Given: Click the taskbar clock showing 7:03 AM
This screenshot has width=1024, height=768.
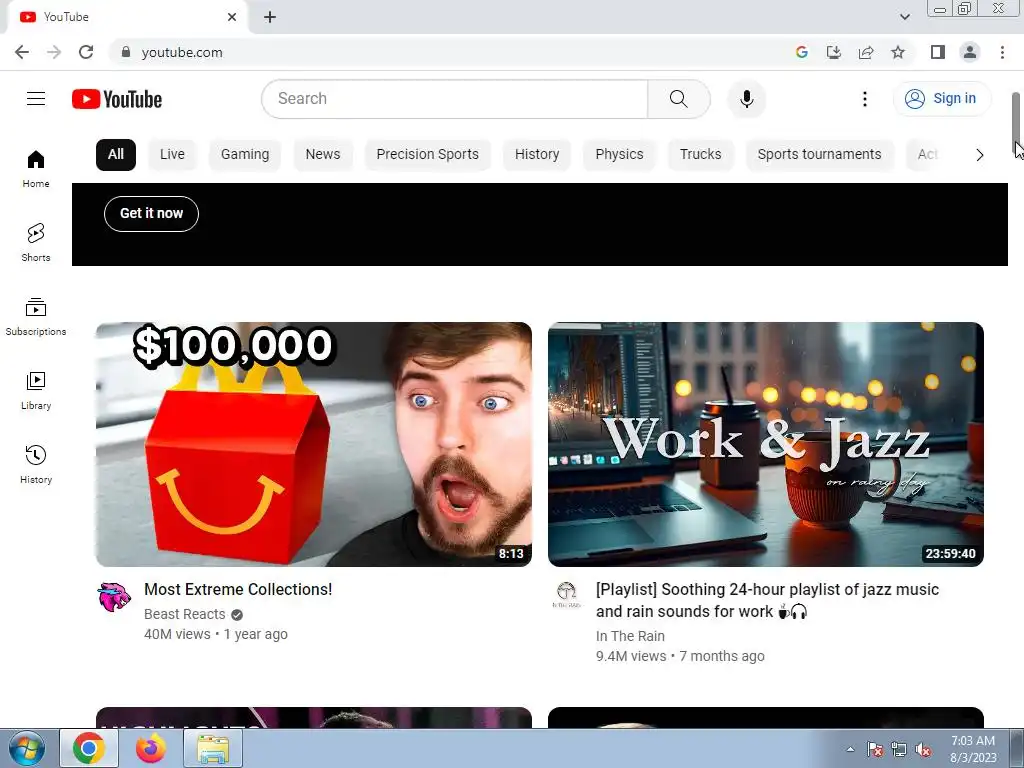Looking at the screenshot, I should click(972, 749).
